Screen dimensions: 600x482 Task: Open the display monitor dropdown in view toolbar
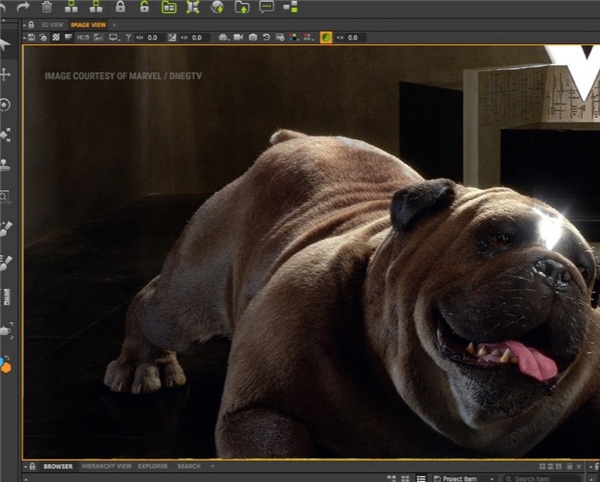115,37
